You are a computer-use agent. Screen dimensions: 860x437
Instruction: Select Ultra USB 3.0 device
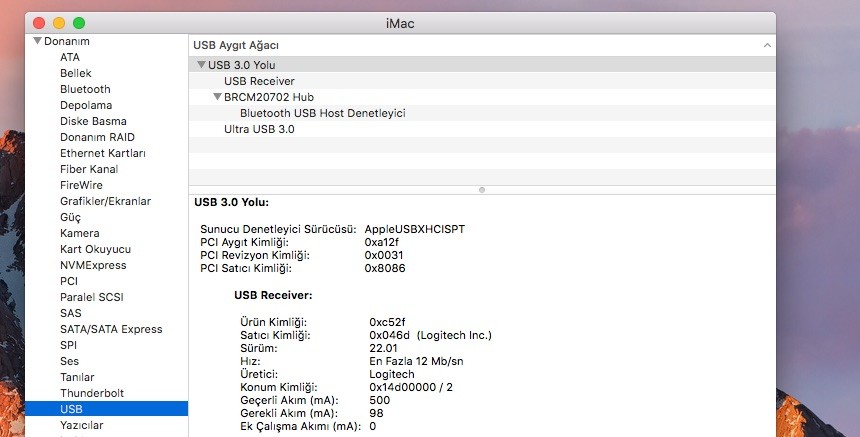coord(259,129)
